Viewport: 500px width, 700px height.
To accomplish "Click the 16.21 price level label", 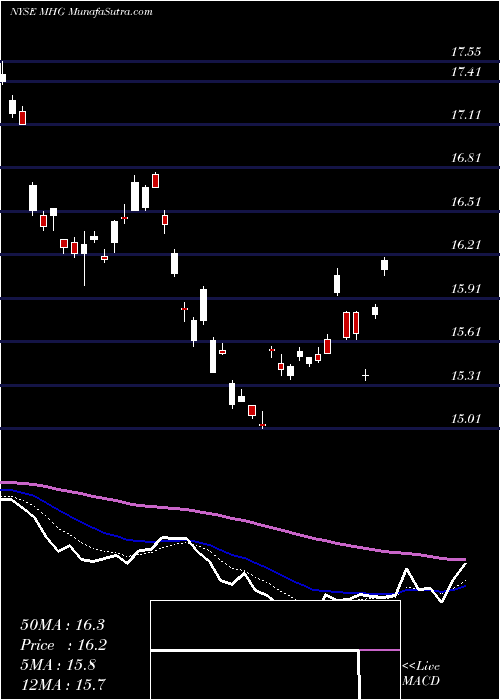I will point(466,245).
